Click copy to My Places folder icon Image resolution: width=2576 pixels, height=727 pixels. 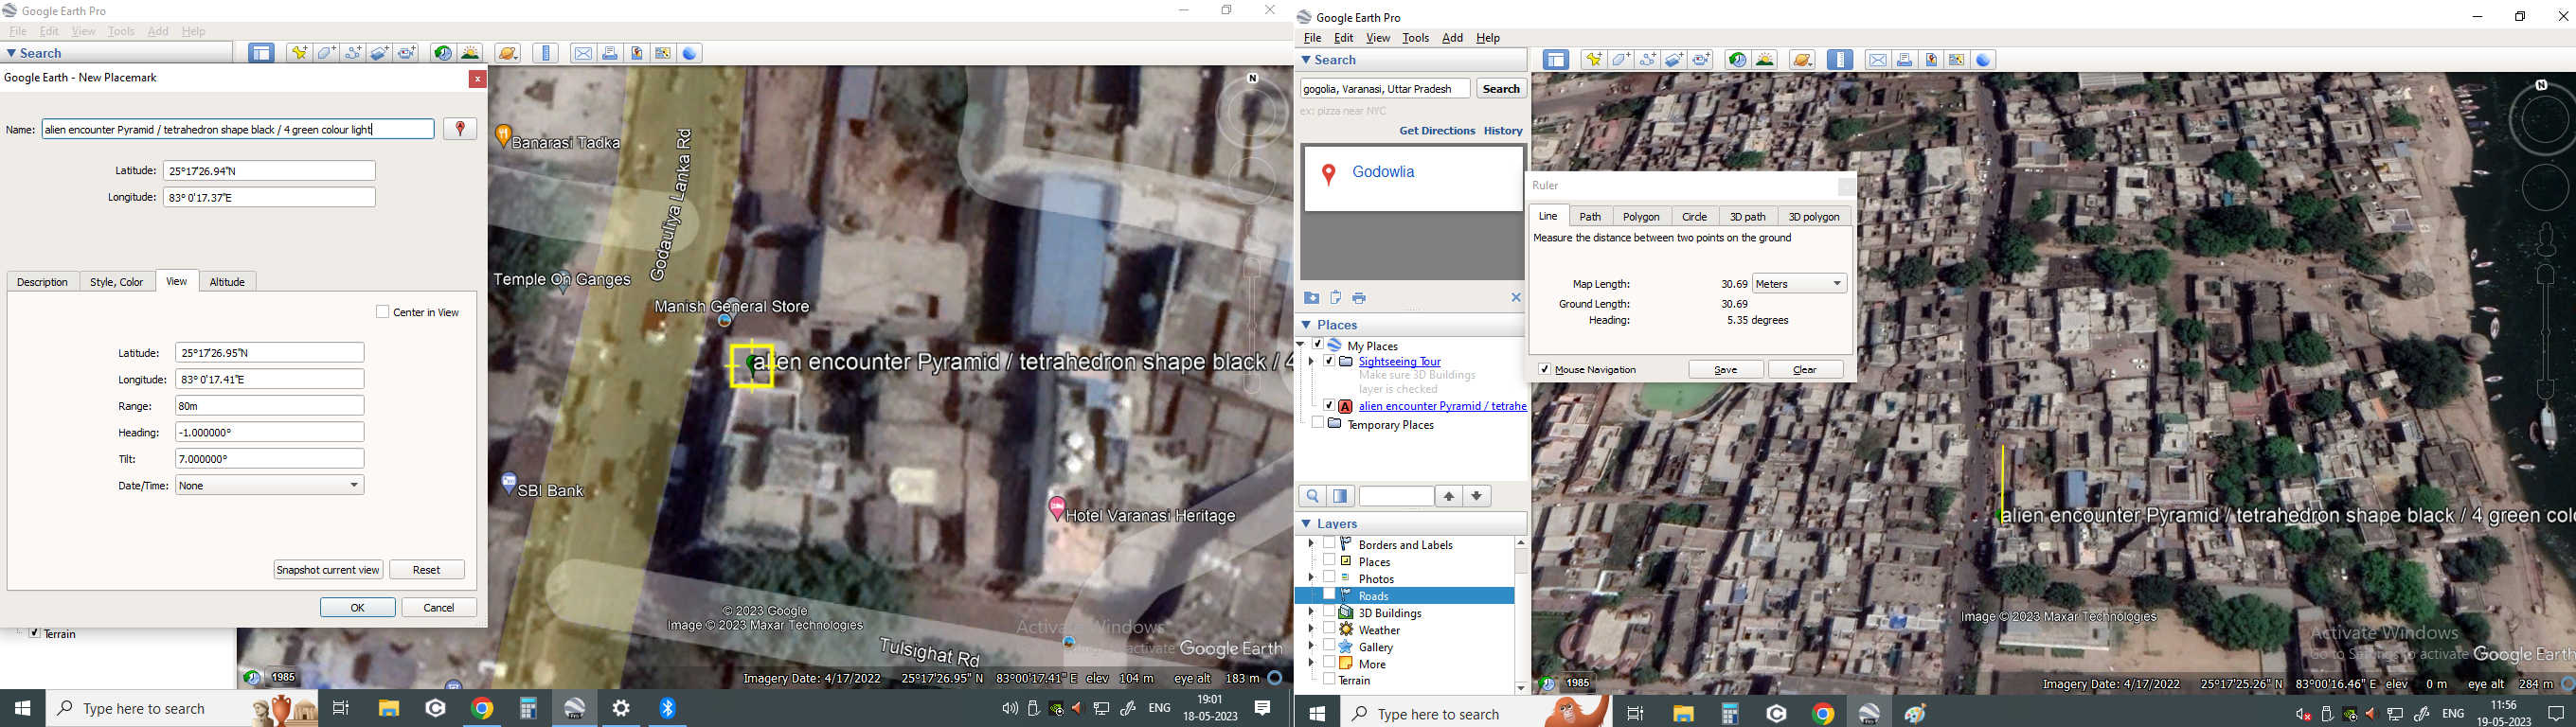pyautogui.click(x=1312, y=298)
